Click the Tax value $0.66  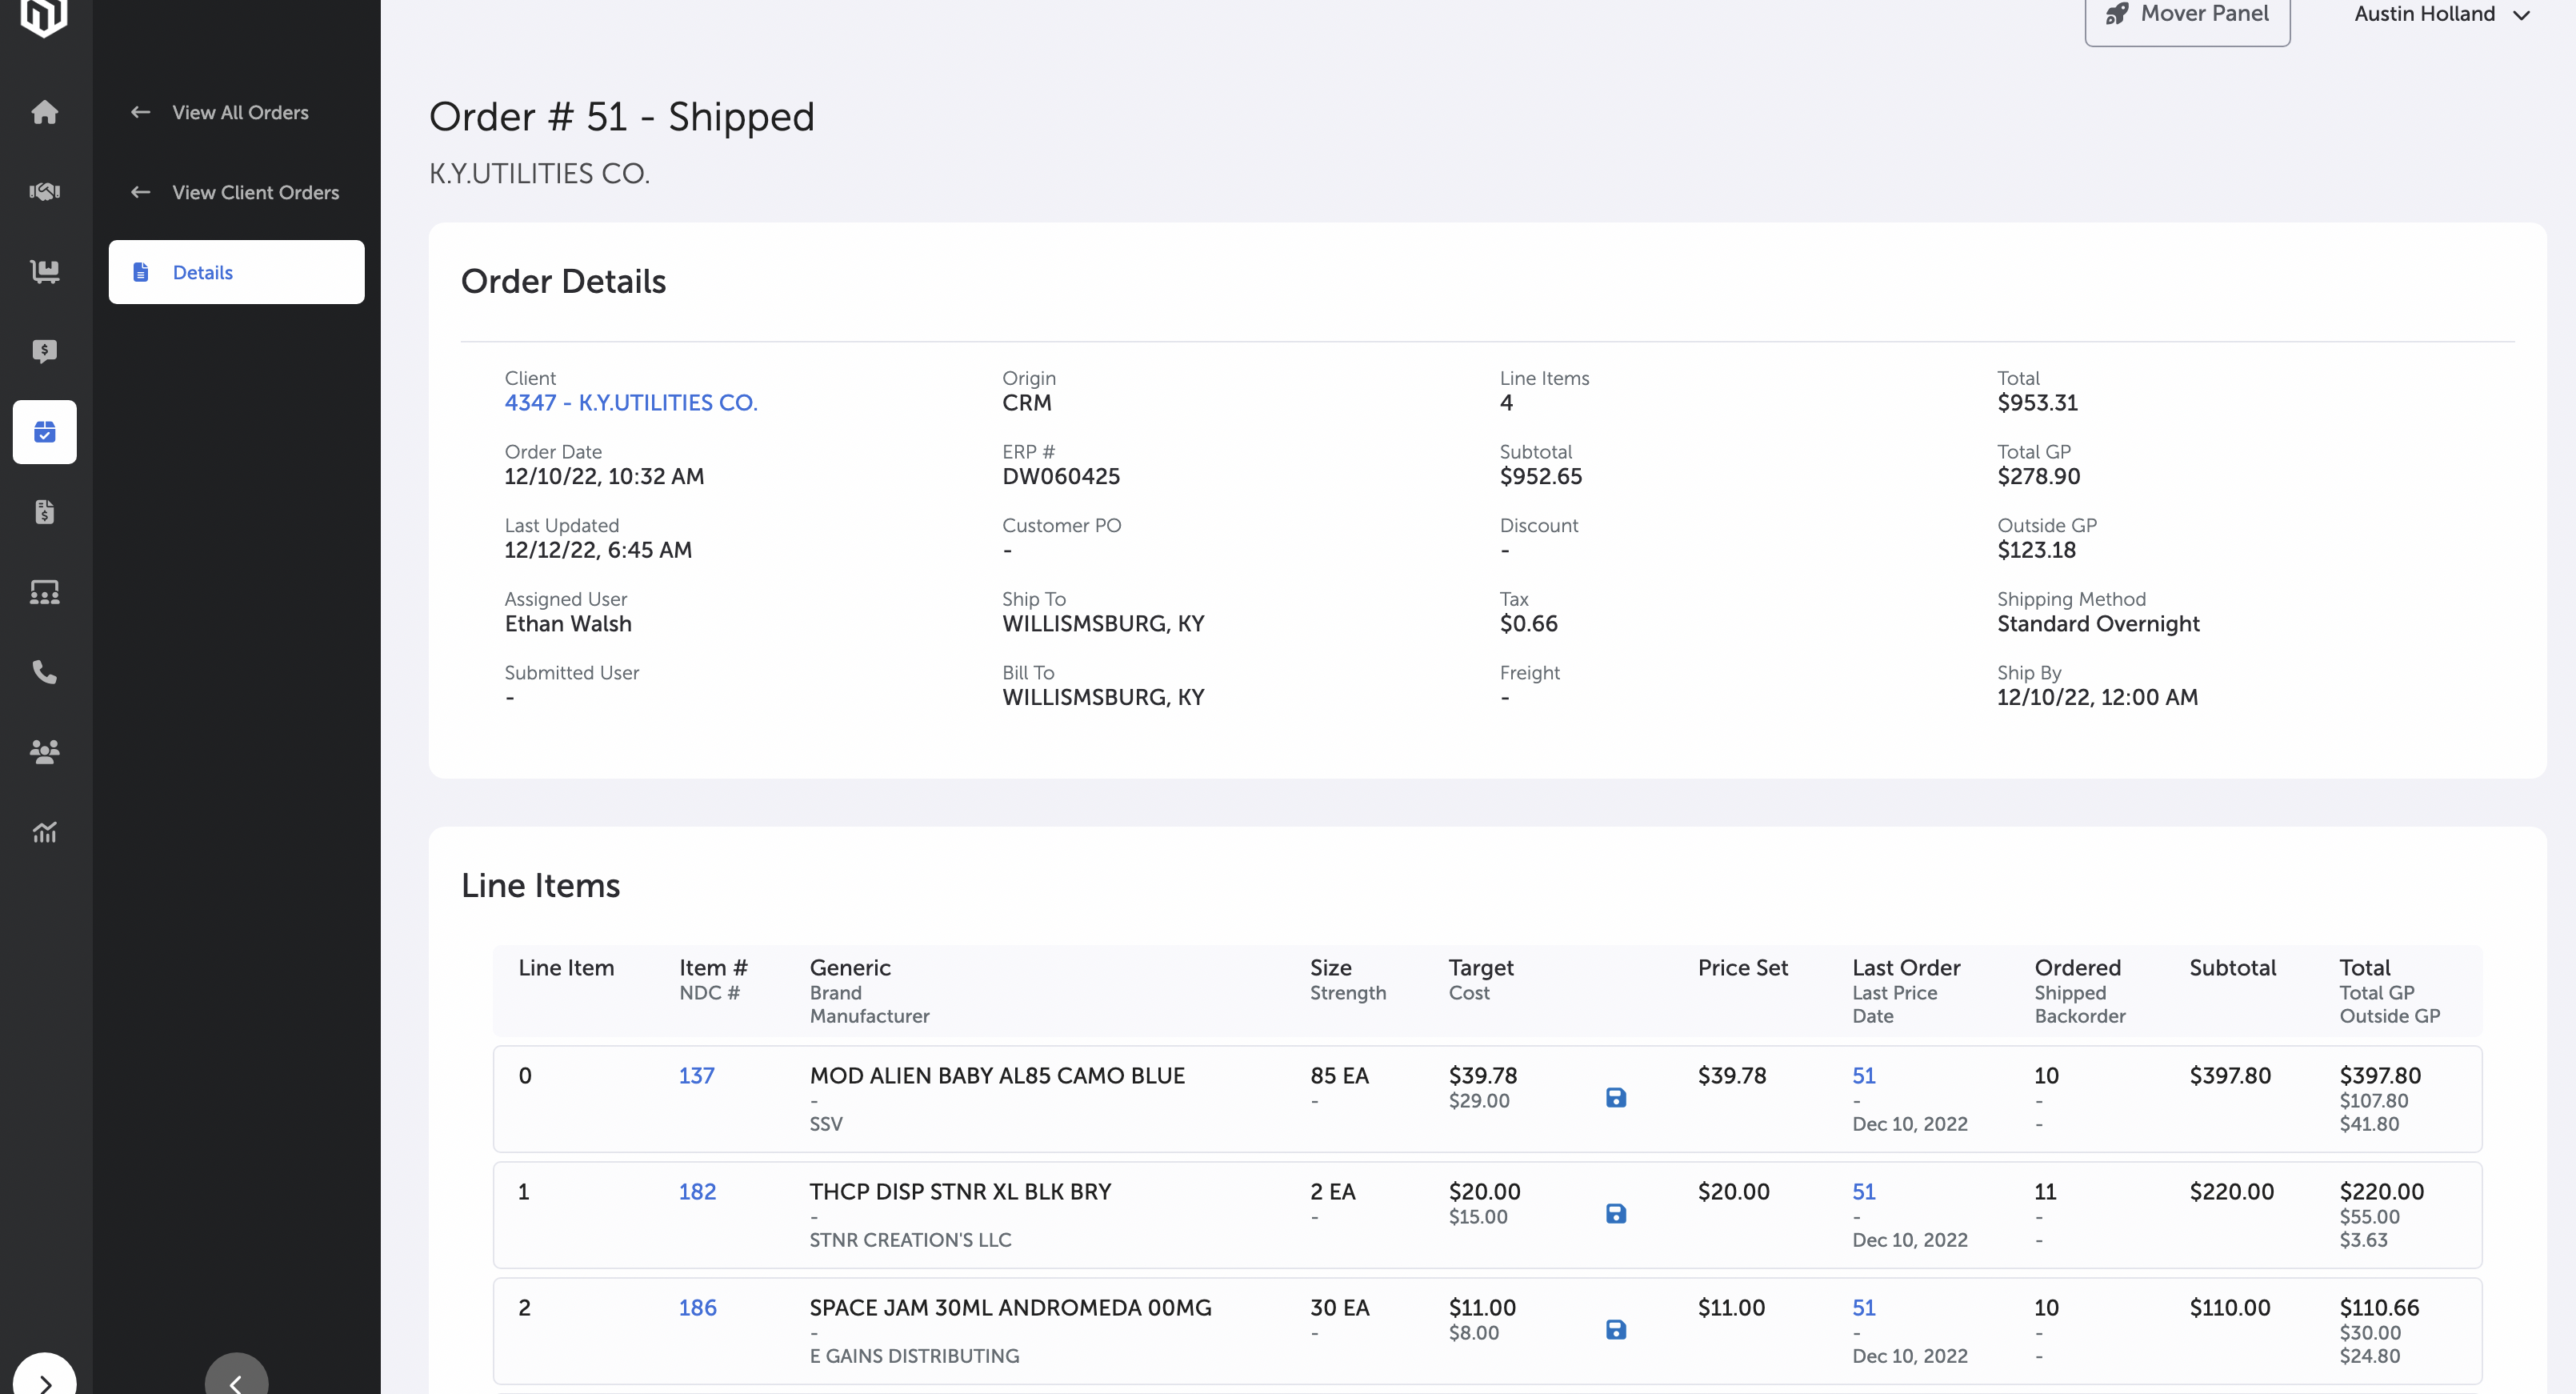click(x=1528, y=624)
